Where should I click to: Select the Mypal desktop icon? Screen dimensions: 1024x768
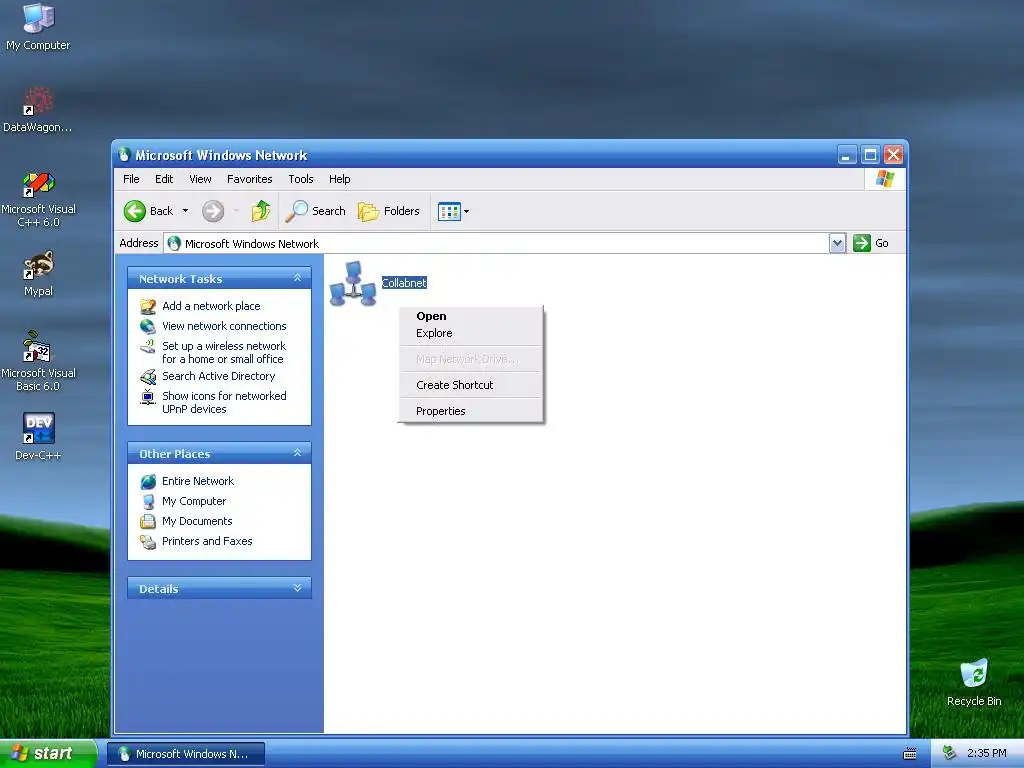click(38, 273)
